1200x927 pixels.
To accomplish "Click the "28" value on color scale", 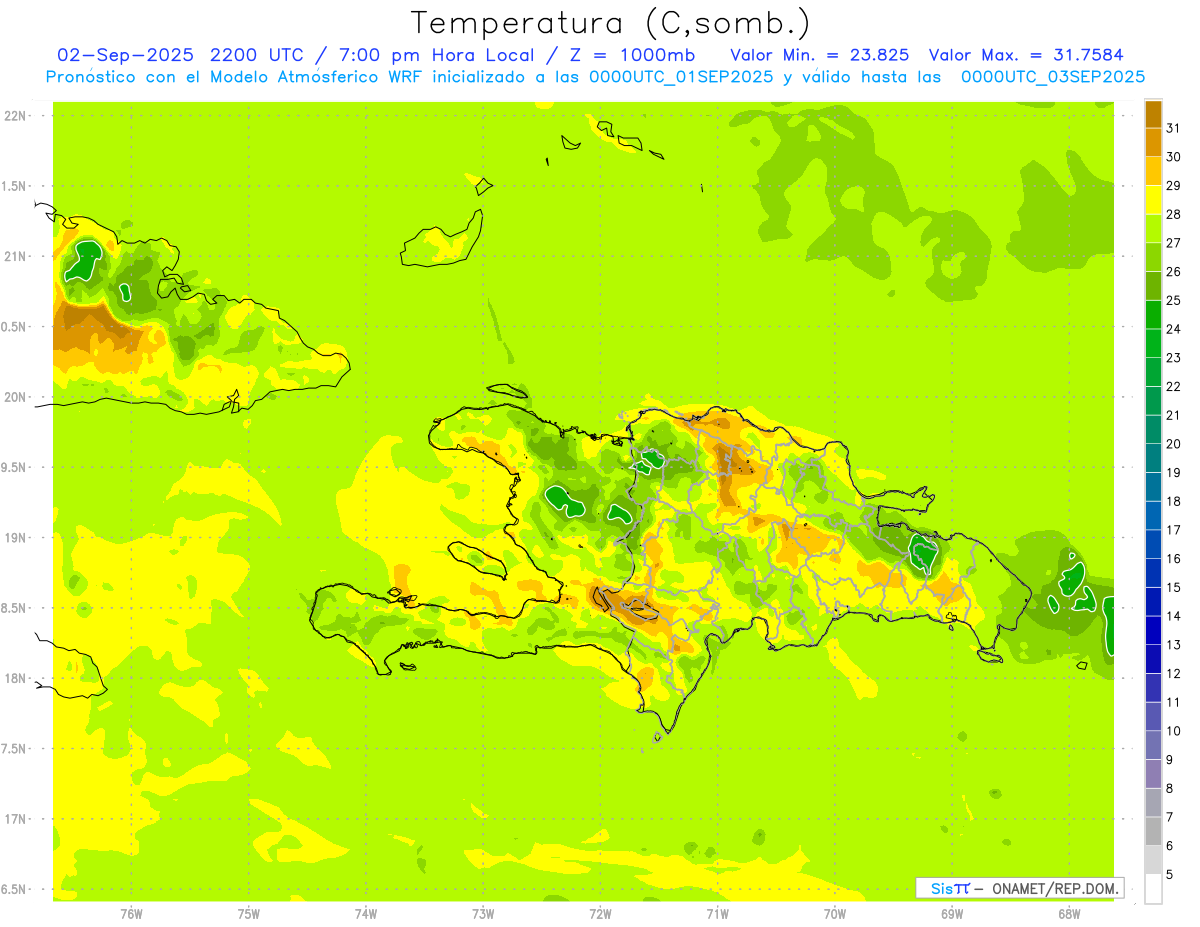I will (1174, 214).
